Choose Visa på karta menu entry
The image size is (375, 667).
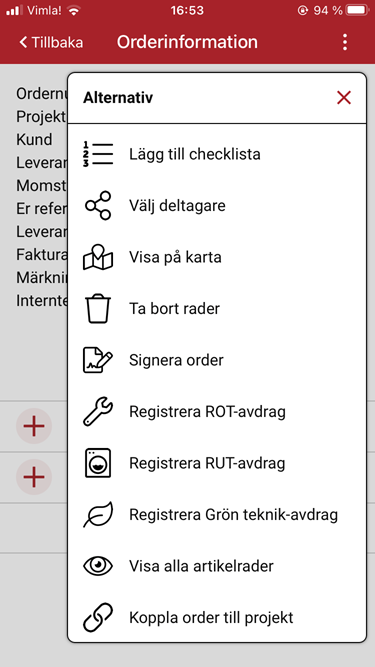(x=175, y=257)
